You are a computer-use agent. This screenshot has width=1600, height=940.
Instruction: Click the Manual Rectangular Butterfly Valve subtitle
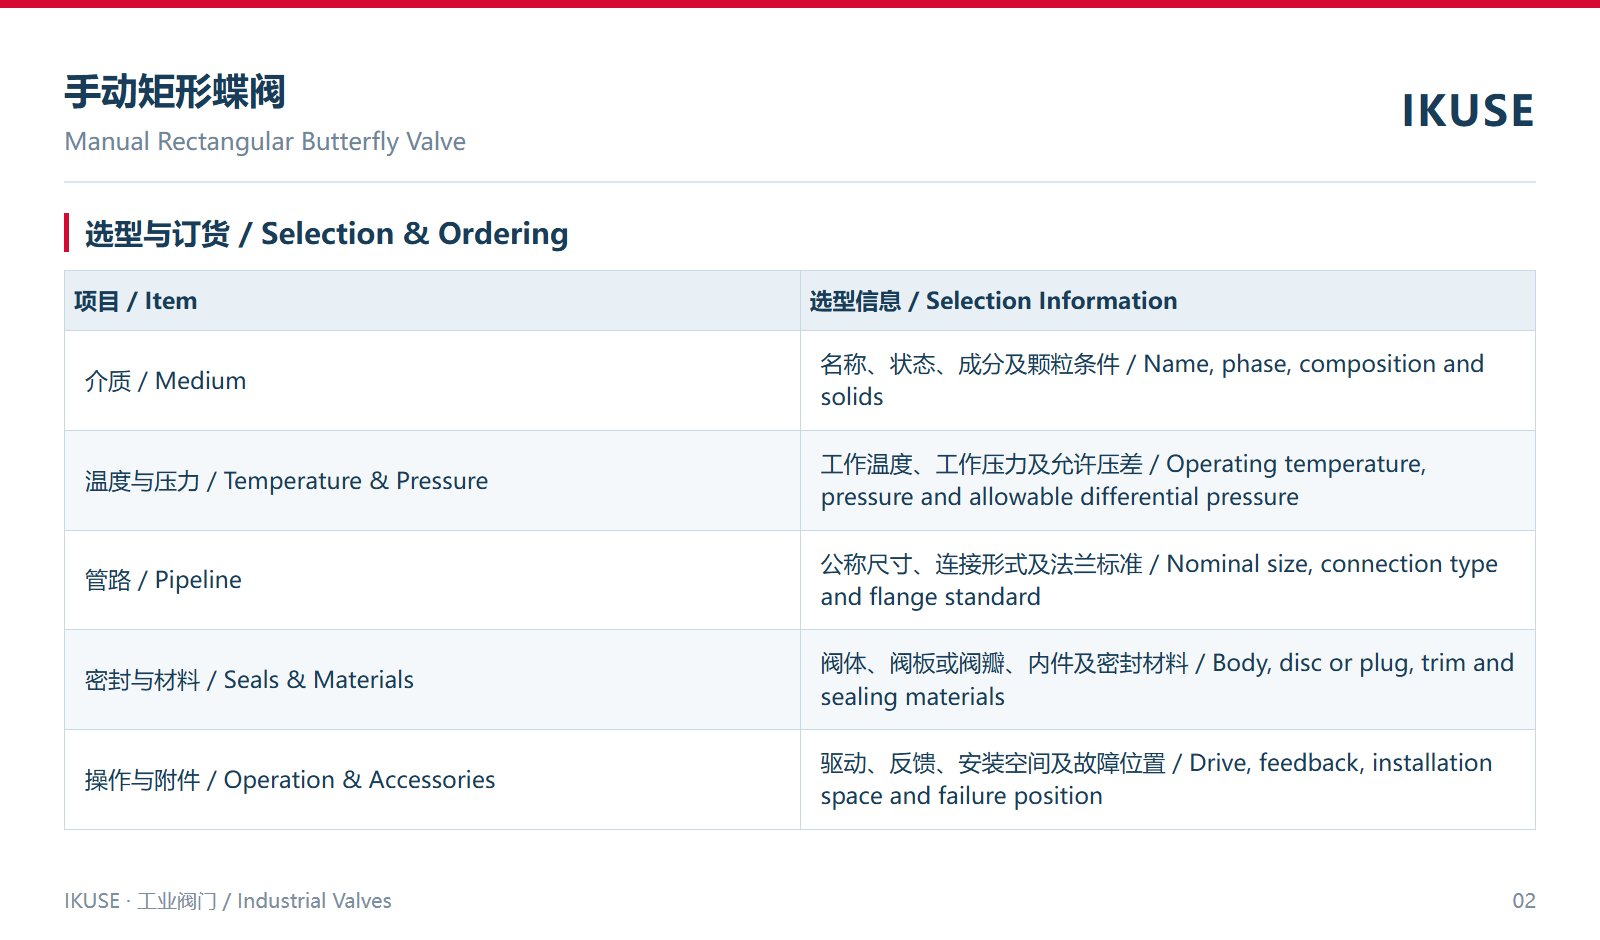pyautogui.click(x=265, y=142)
